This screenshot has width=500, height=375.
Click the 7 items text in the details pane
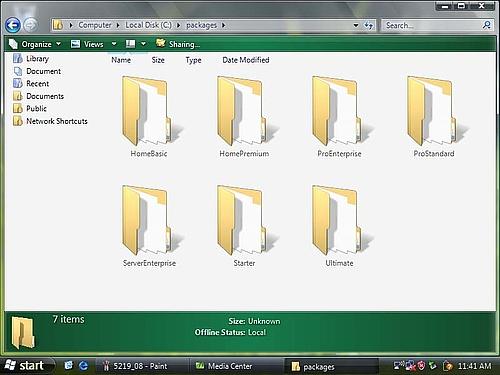coord(68,319)
